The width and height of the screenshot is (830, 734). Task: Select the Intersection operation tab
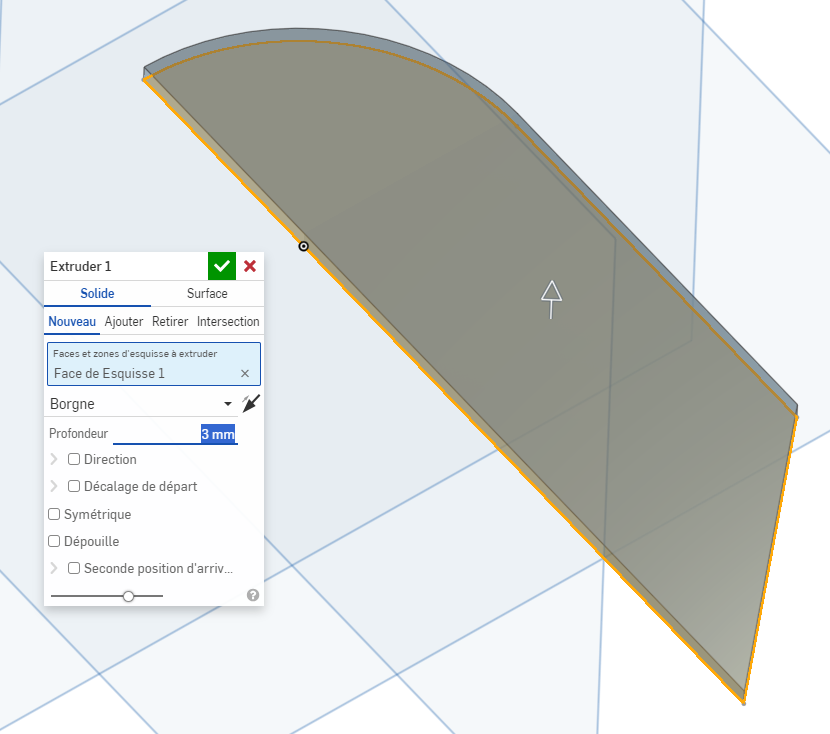[x=228, y=322]
